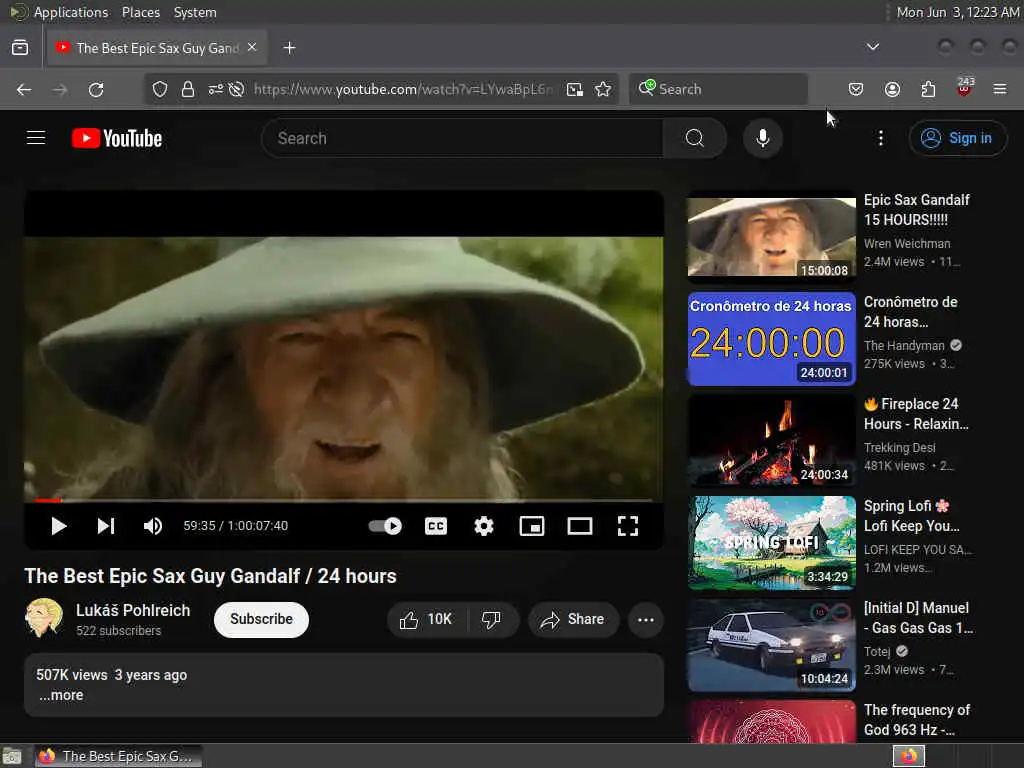Open Firefox application menu
The width and height of the screenshot is (1024, 768).
(1000, 89)
